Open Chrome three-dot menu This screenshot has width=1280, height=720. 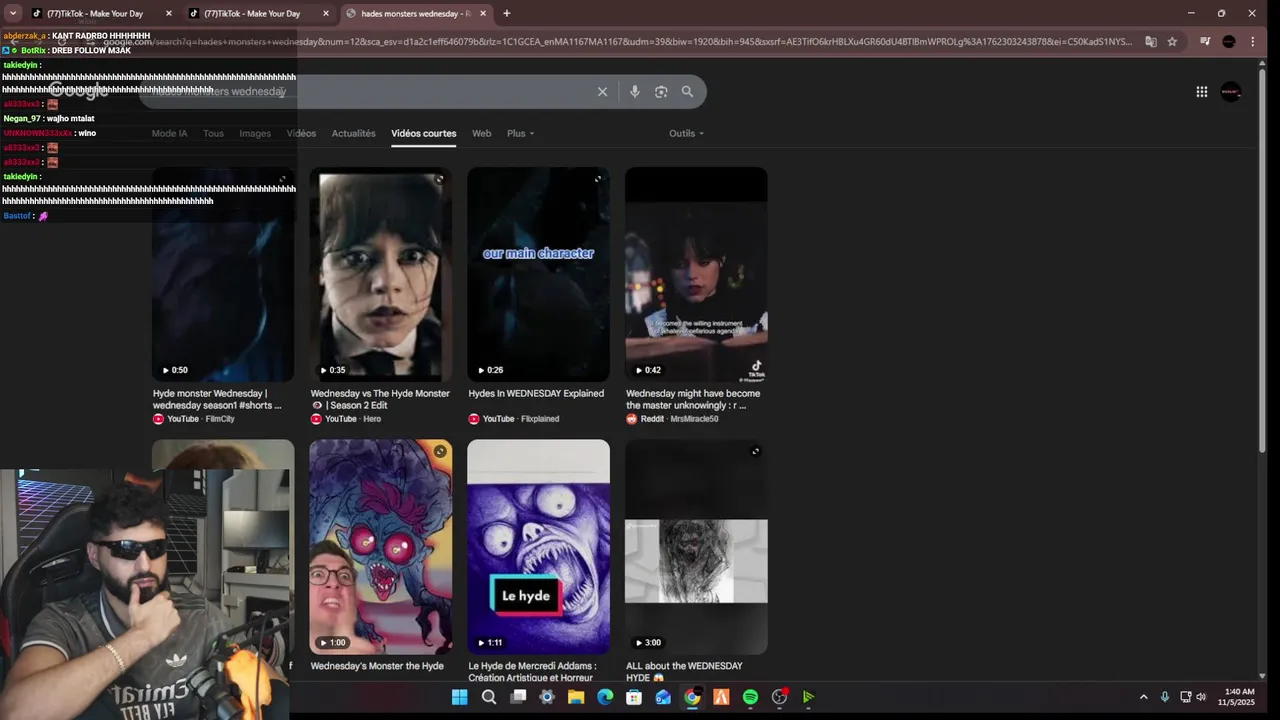pyautogui.click(x=1253, y=41)
